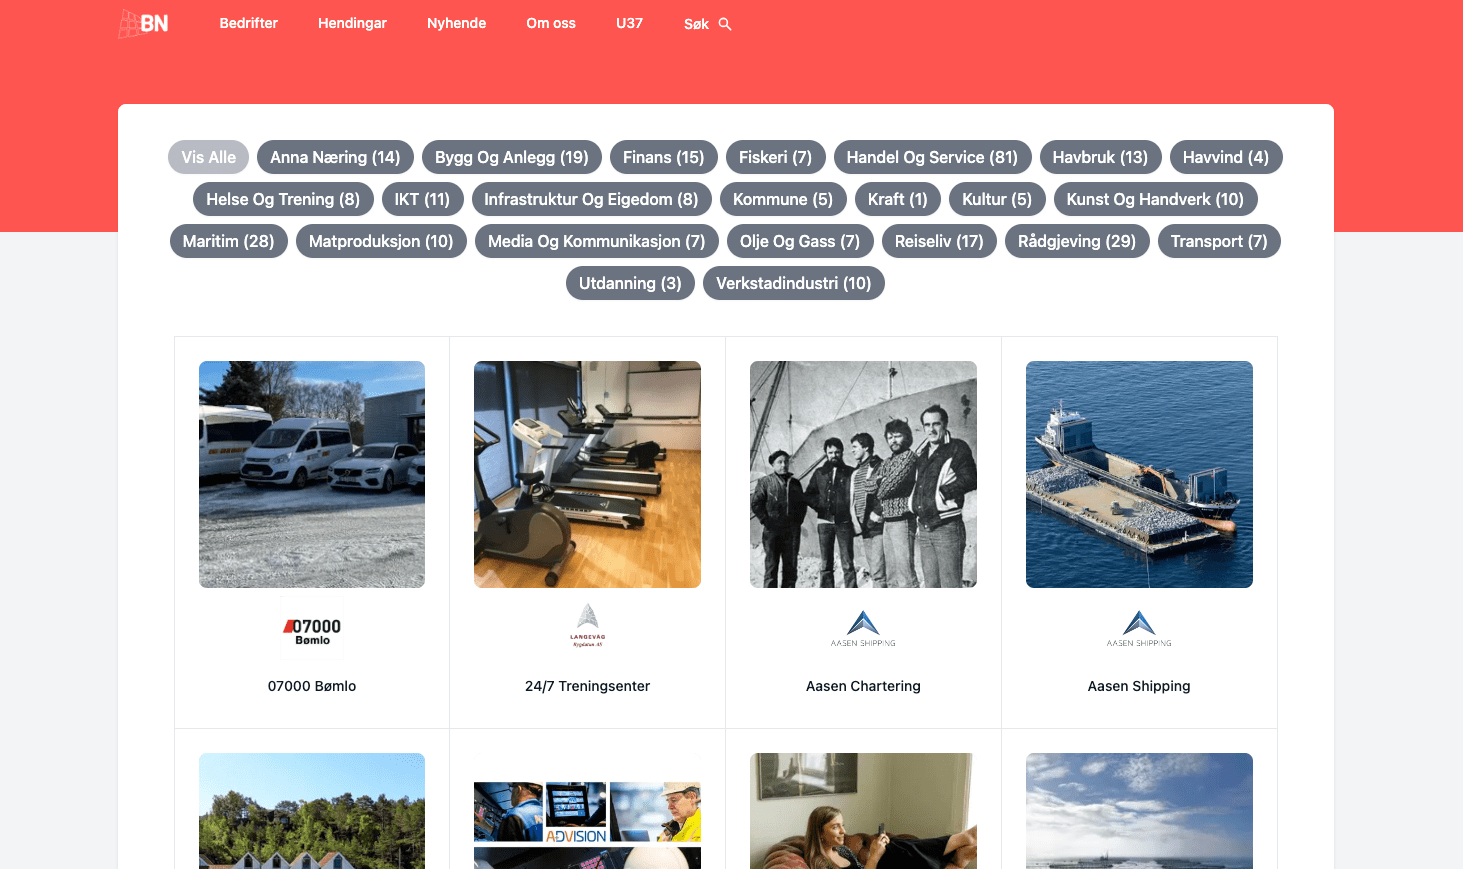Viewport: 1463px width, 869px height.
Task: Open the cargo barge aerial photo
Action: point(1139,474)
